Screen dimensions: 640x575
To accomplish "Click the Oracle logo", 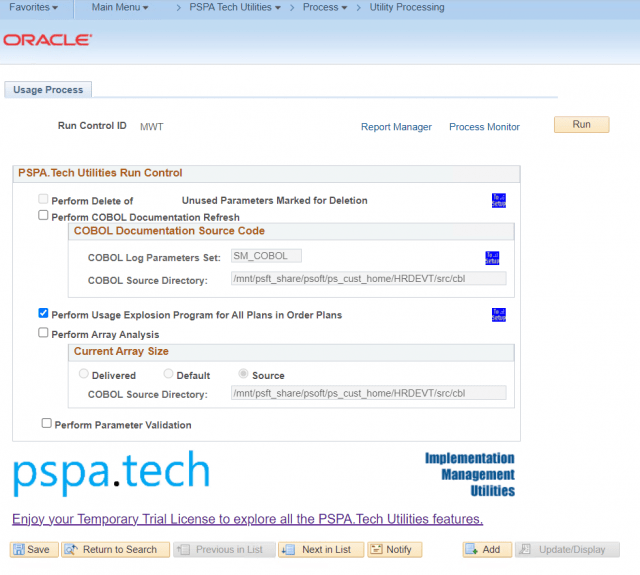I will pos(48,40).
